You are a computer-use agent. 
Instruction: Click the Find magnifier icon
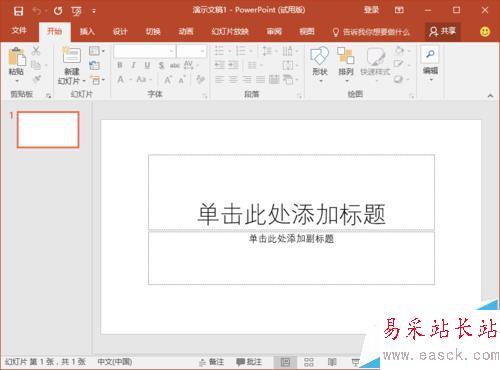430,54
